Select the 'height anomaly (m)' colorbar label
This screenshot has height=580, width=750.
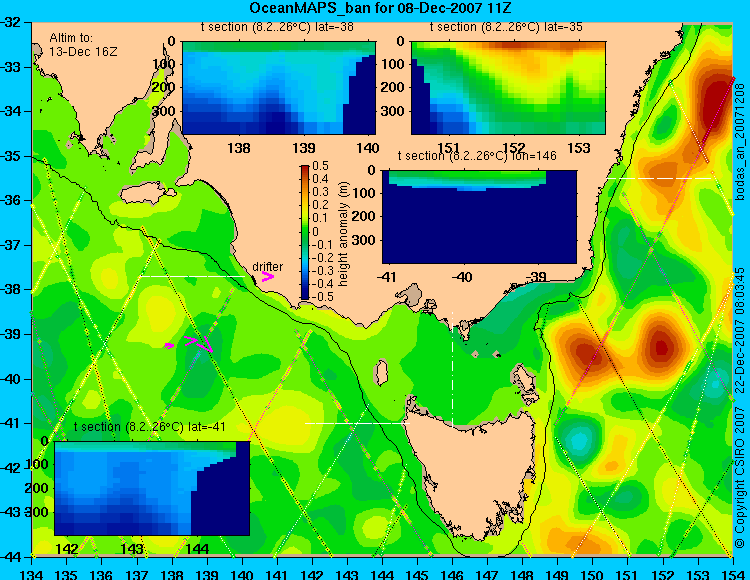[x=343, y=234]
